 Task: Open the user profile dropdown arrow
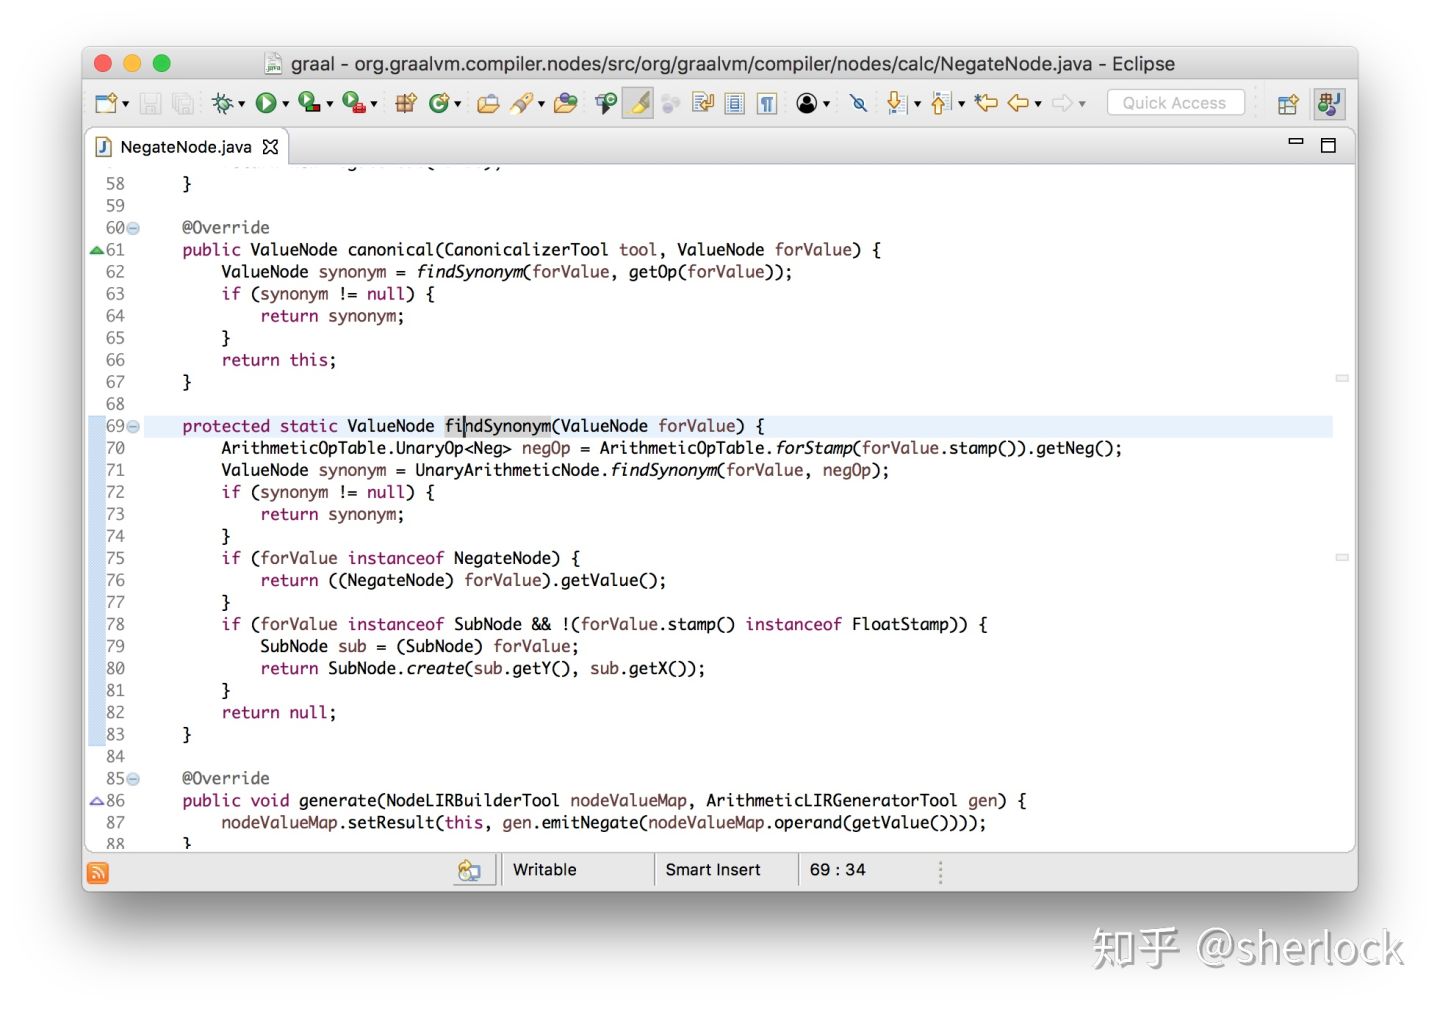point(826,104)
